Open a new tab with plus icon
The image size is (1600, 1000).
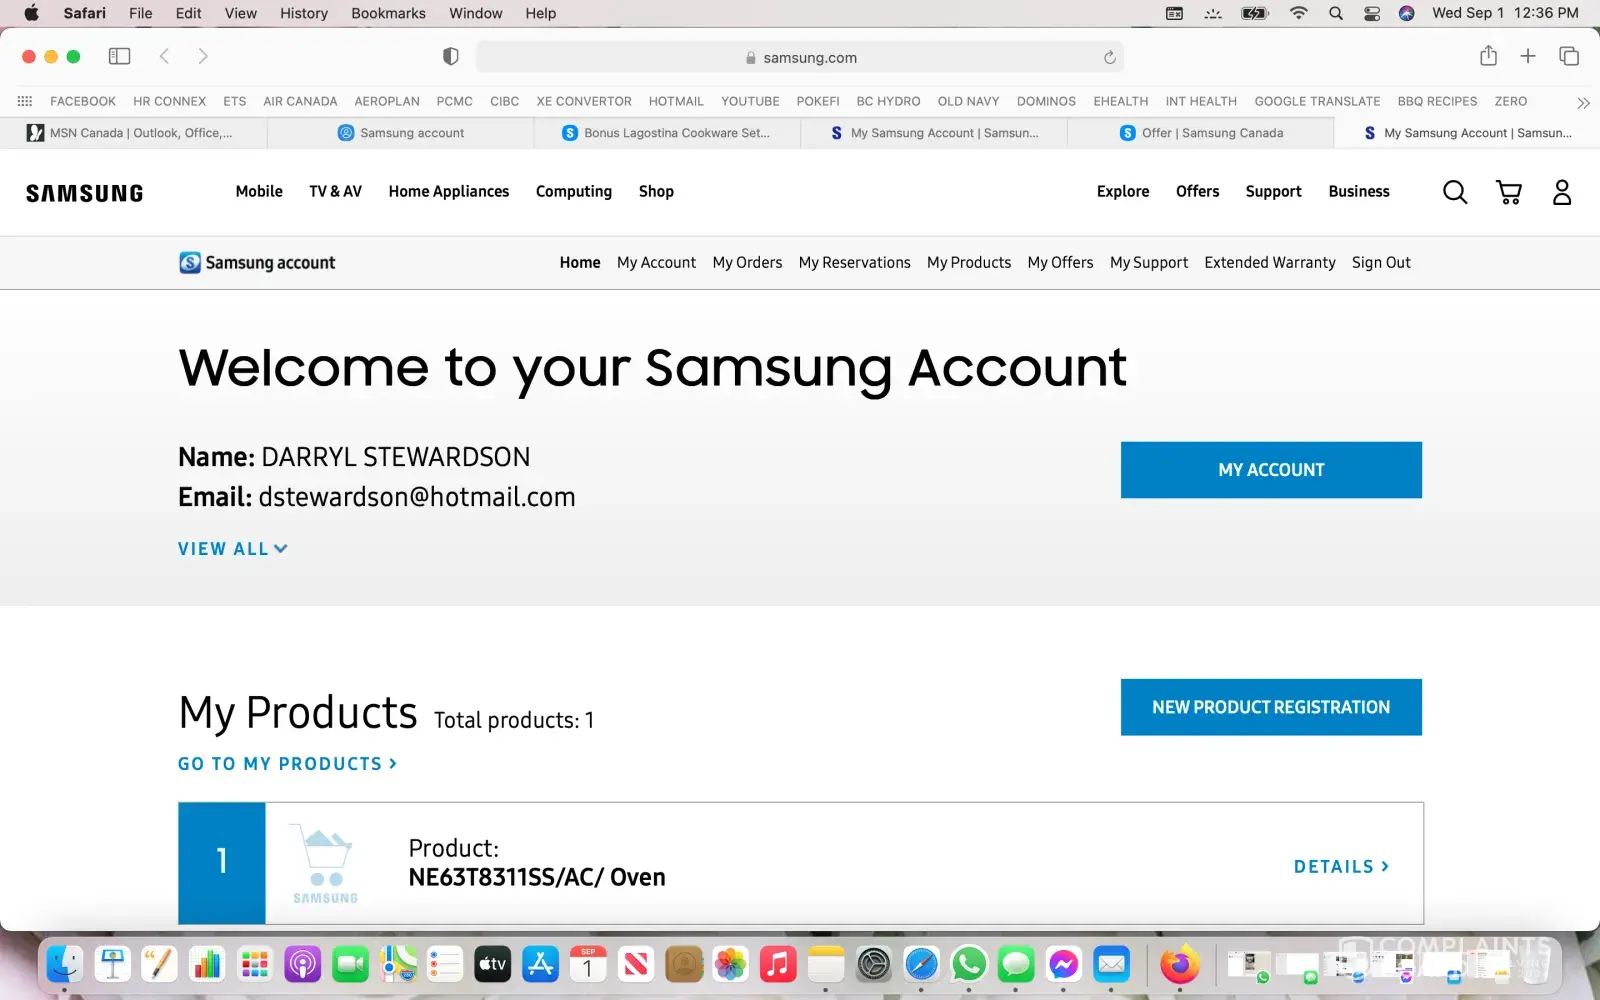pyautogui.click(x=1527, y=57)
